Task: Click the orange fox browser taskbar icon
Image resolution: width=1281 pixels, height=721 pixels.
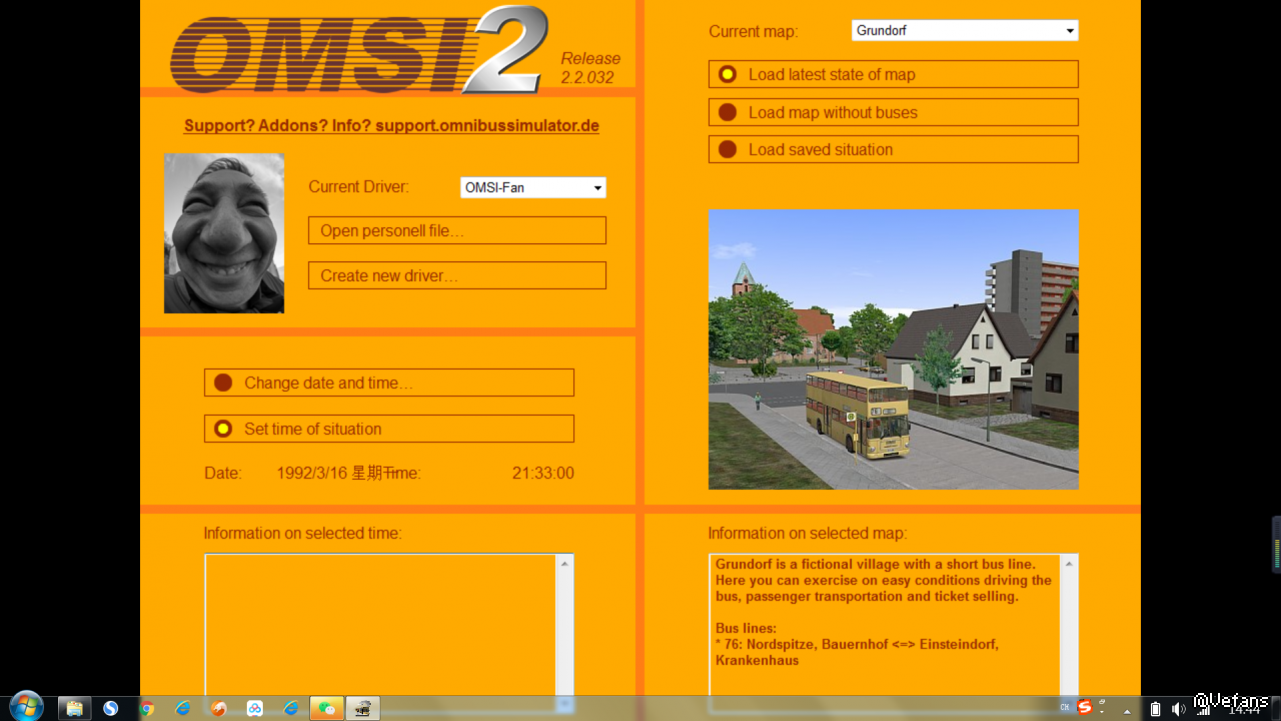Action: click(x=219, y=708)
